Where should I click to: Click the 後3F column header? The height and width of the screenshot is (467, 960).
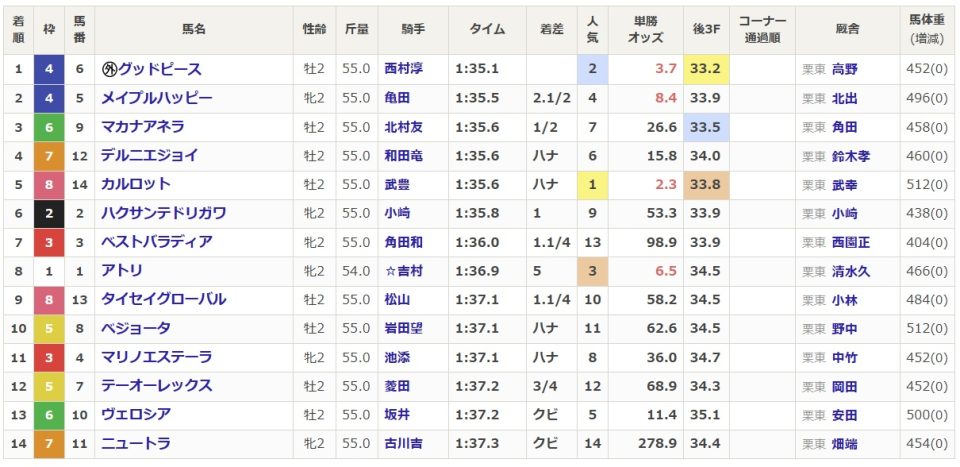click(707, 30)
